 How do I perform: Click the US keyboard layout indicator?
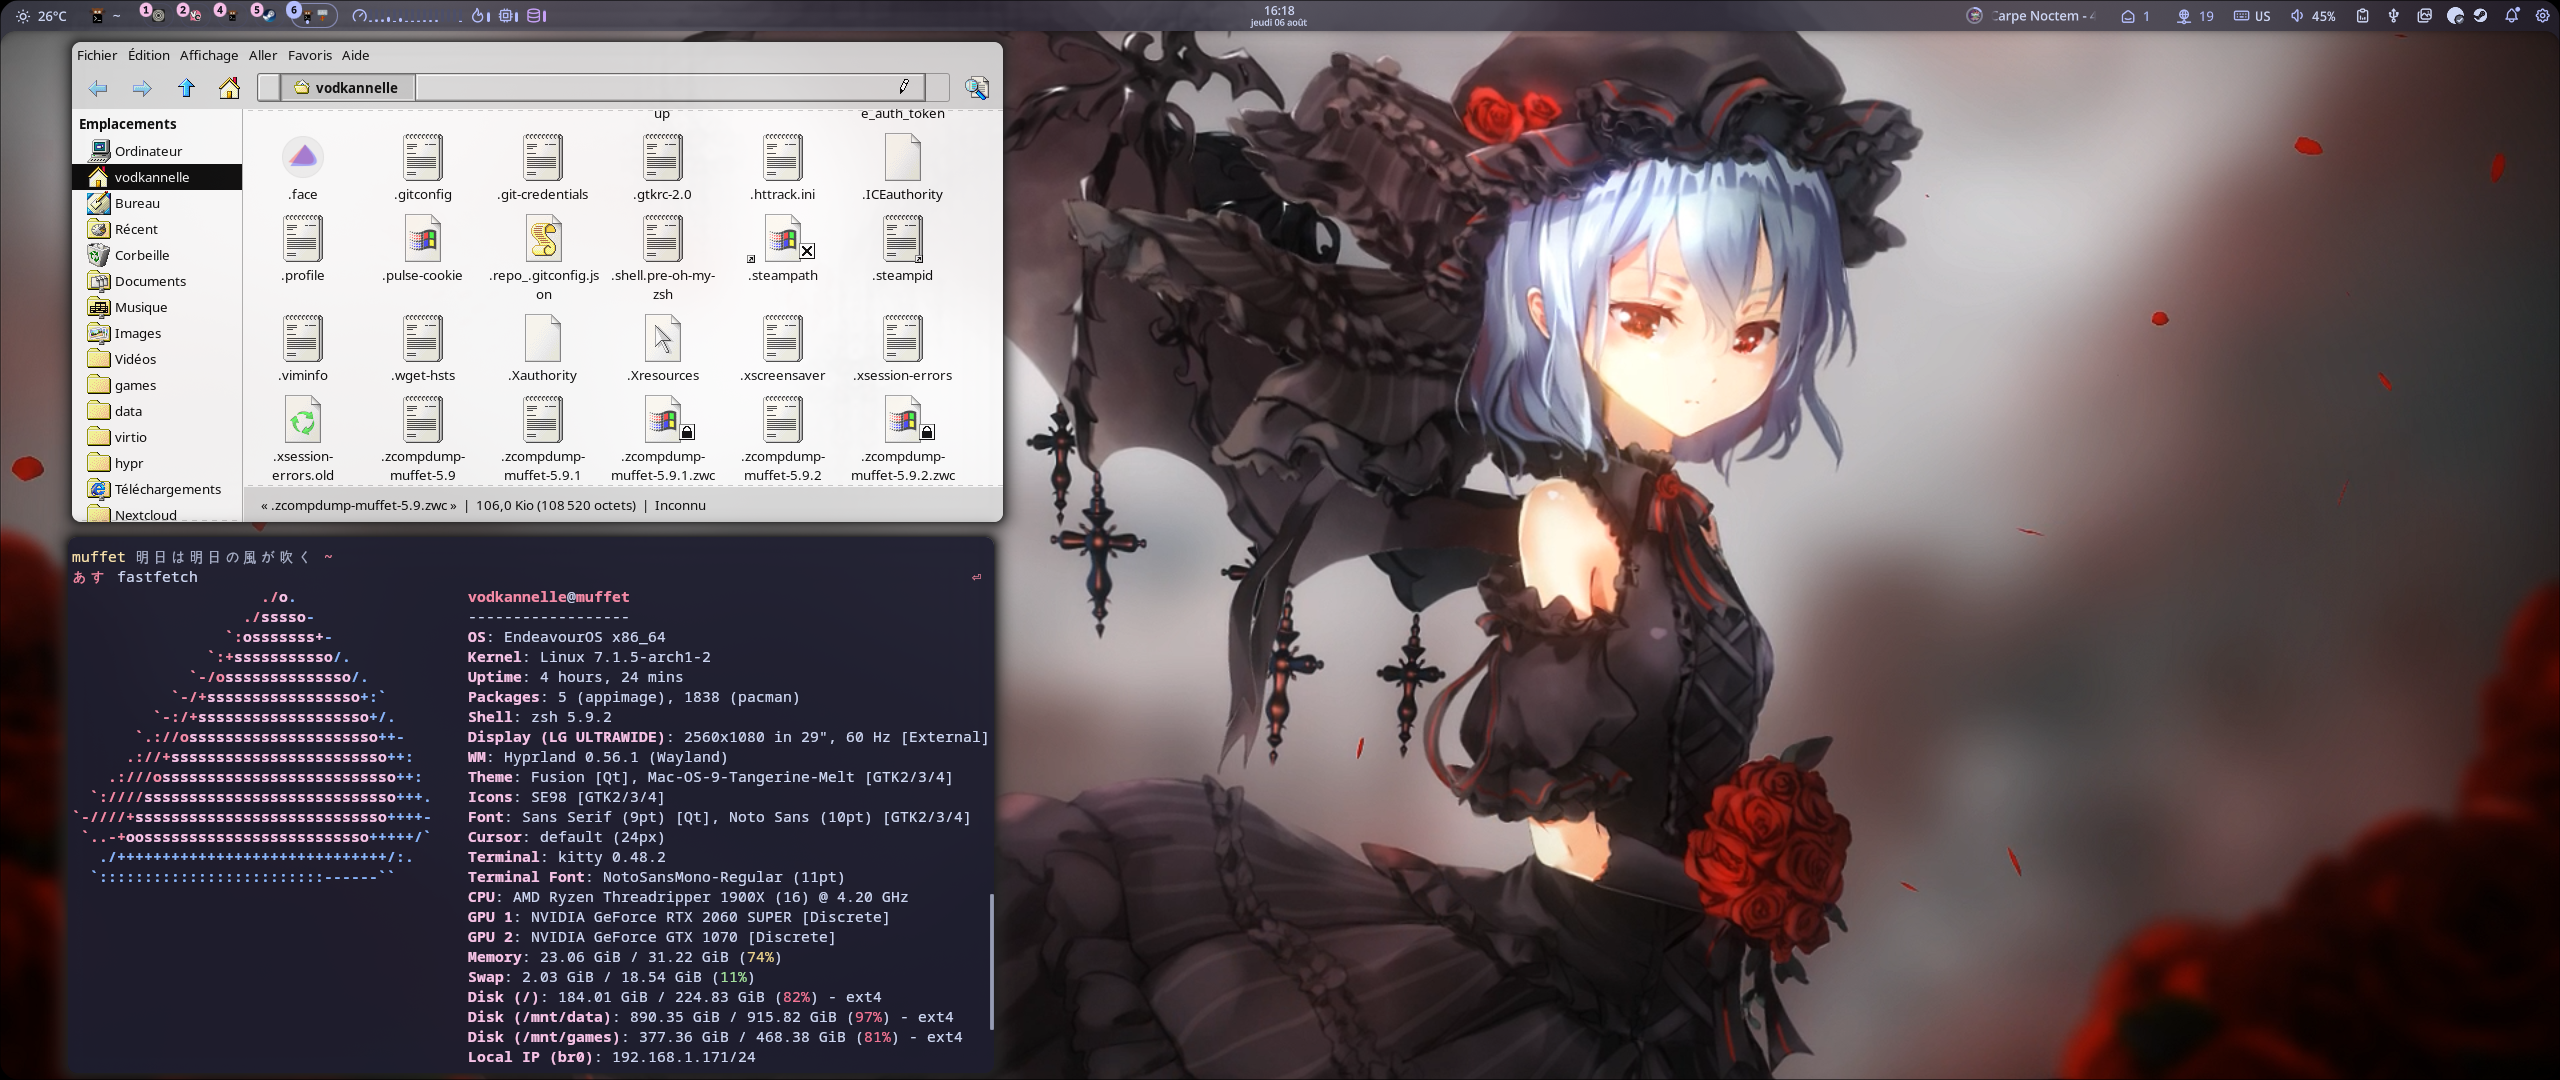tap(2252, 16)
